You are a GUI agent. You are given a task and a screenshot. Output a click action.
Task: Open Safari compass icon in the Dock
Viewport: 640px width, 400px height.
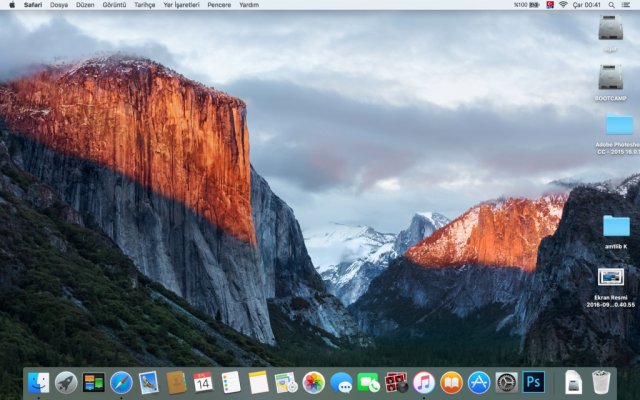121,383
